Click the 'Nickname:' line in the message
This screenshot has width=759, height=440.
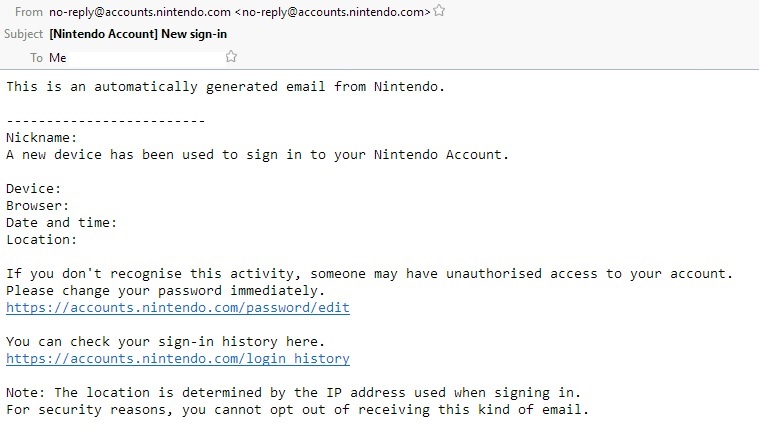(x=42, y=137)
